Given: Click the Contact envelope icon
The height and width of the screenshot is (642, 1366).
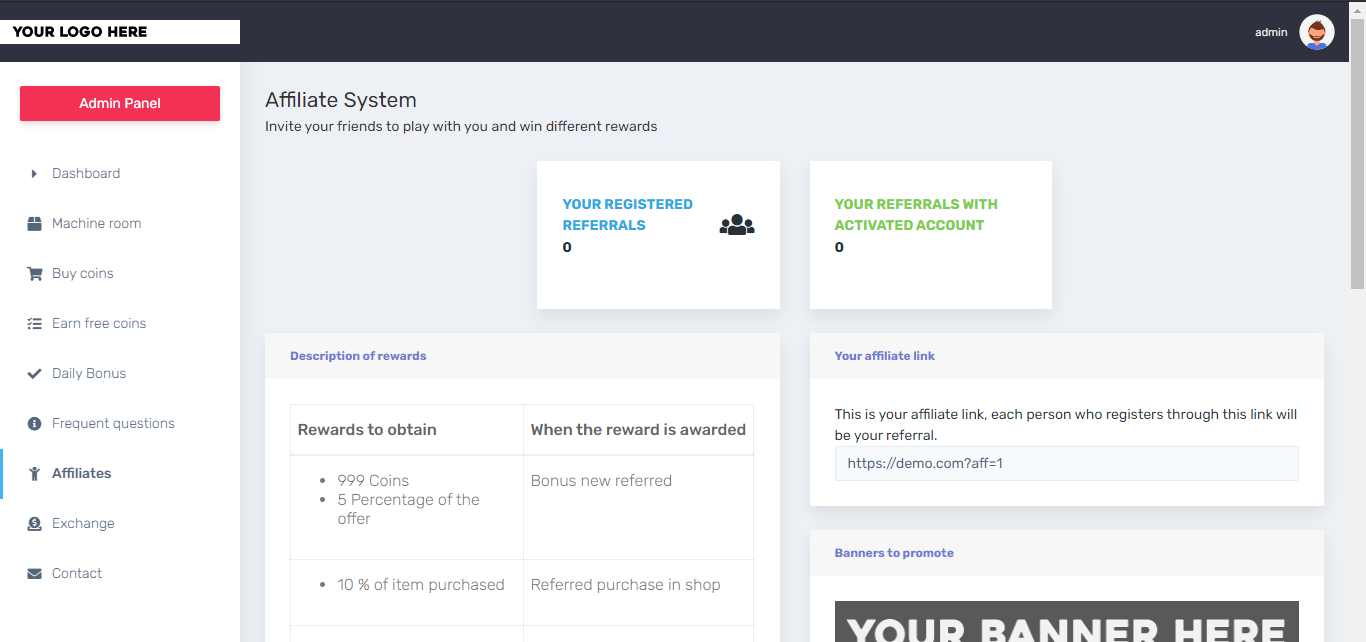Looking at the screenshot, I should 34,573.
